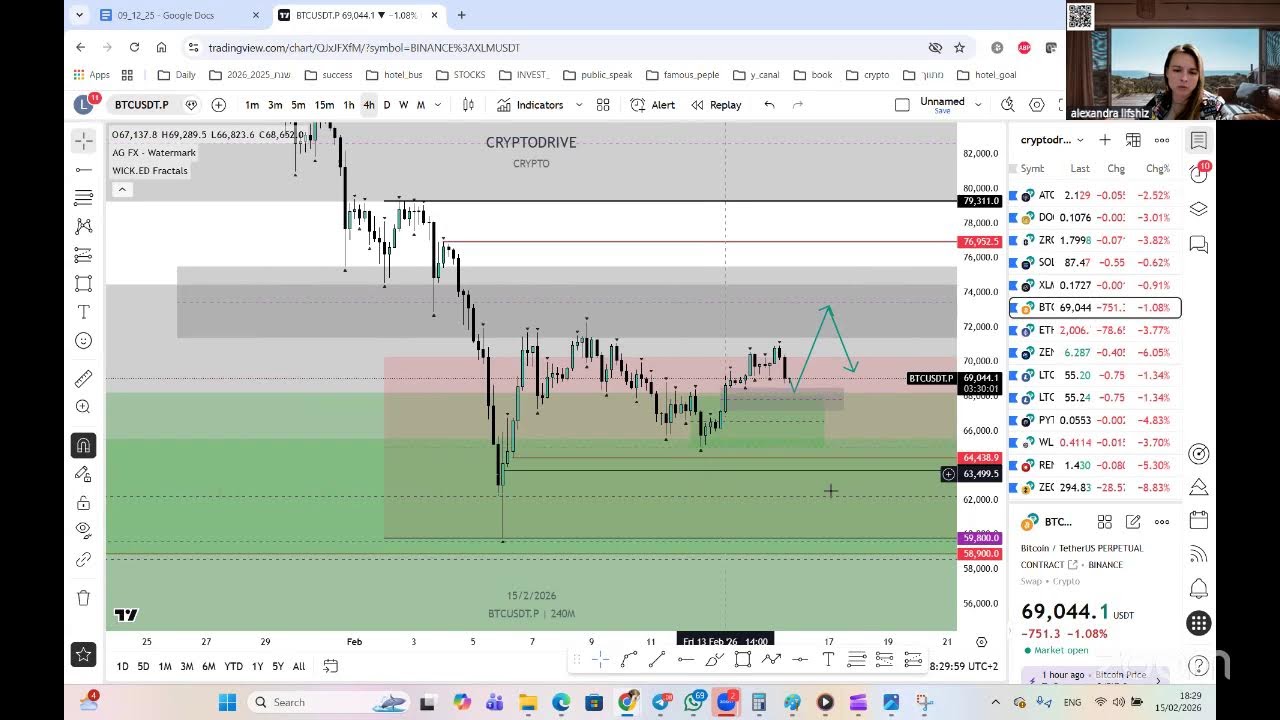Select the Text annotation tool in sidebar
The image size is (1280, 720).
[x=83, y=312]
